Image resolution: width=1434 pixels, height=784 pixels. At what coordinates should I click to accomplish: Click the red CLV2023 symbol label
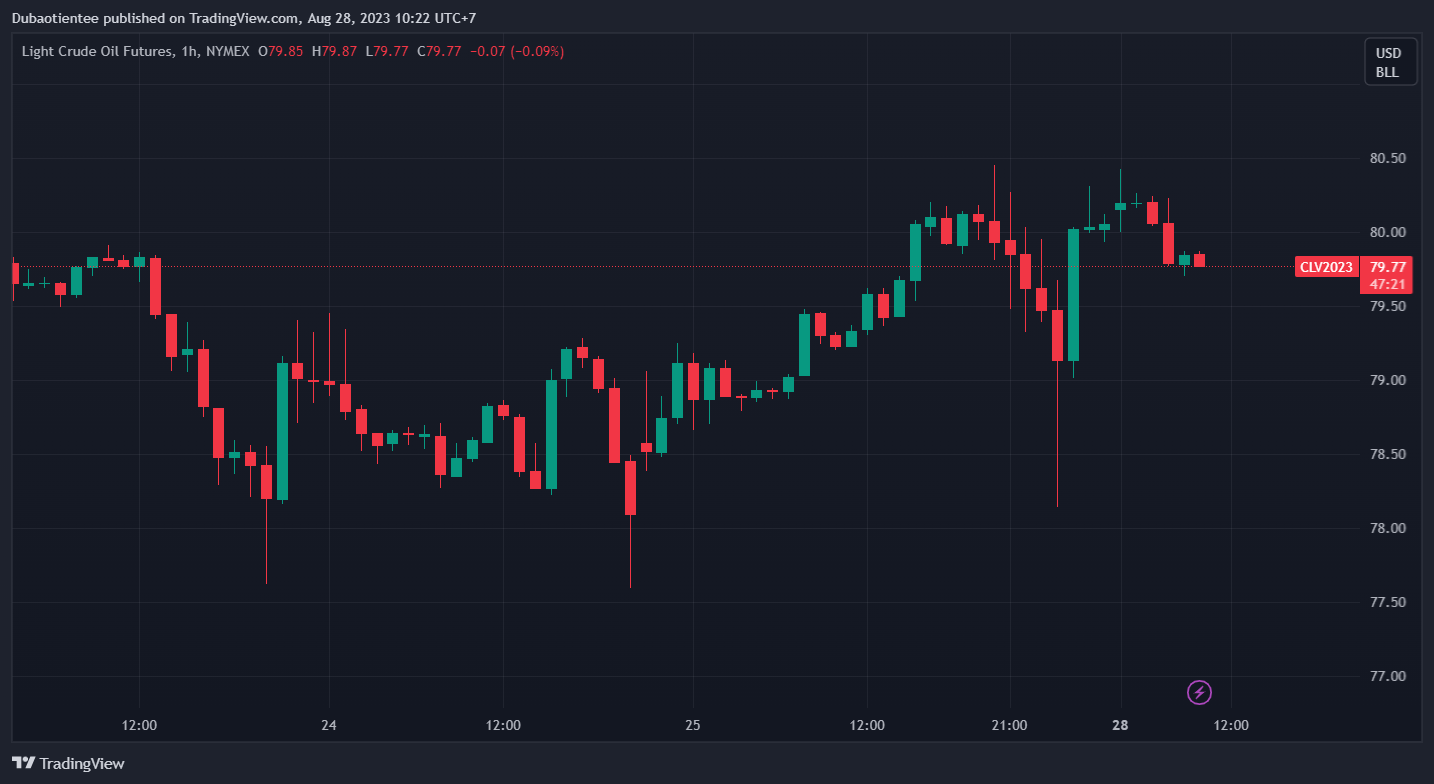pos(1326,267)
